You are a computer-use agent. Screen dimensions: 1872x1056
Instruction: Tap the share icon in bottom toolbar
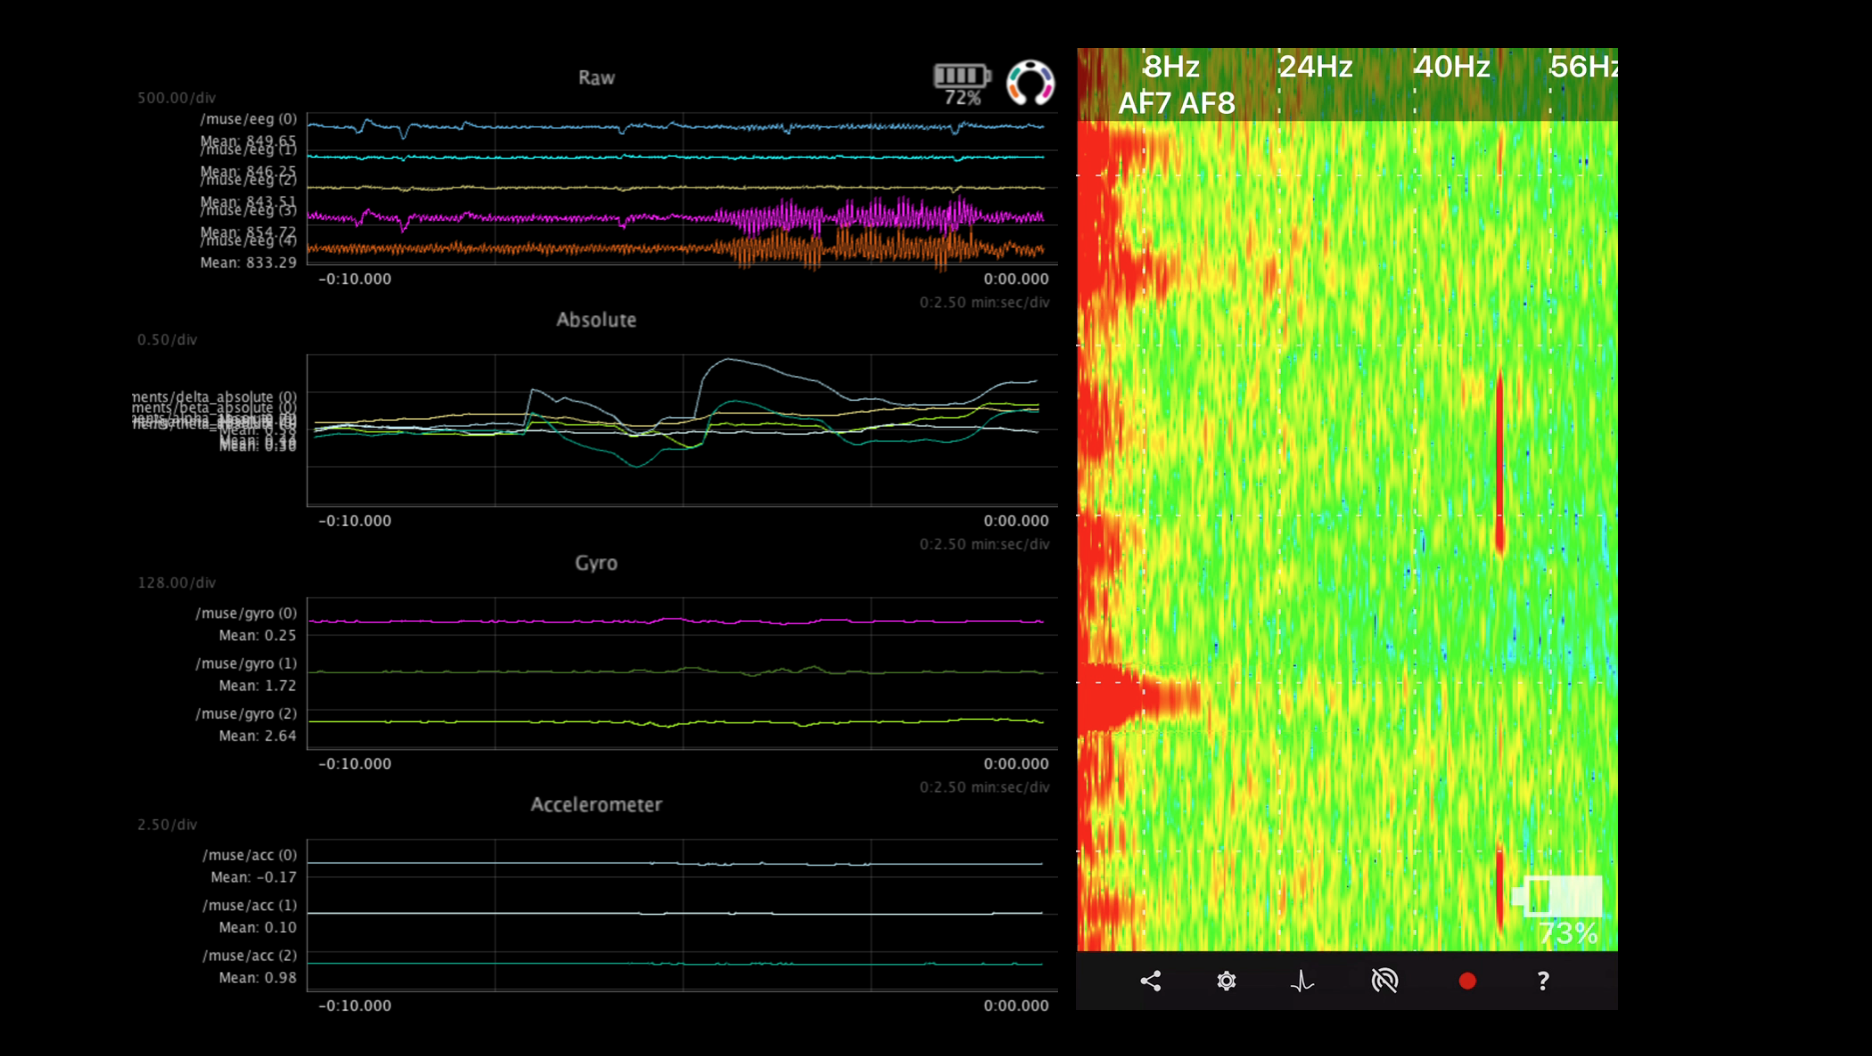1150,981
